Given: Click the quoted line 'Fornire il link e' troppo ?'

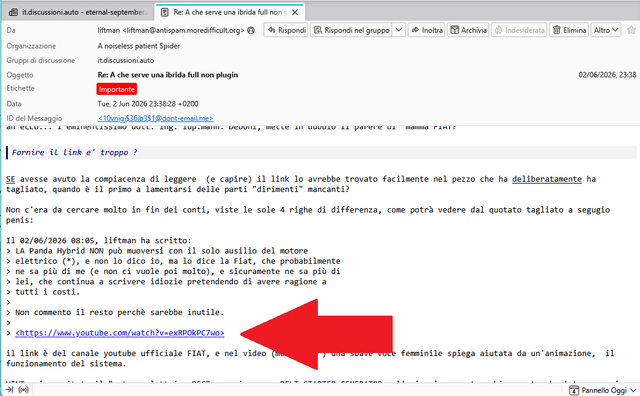Looking at the screenshot, I should (74, 152).
